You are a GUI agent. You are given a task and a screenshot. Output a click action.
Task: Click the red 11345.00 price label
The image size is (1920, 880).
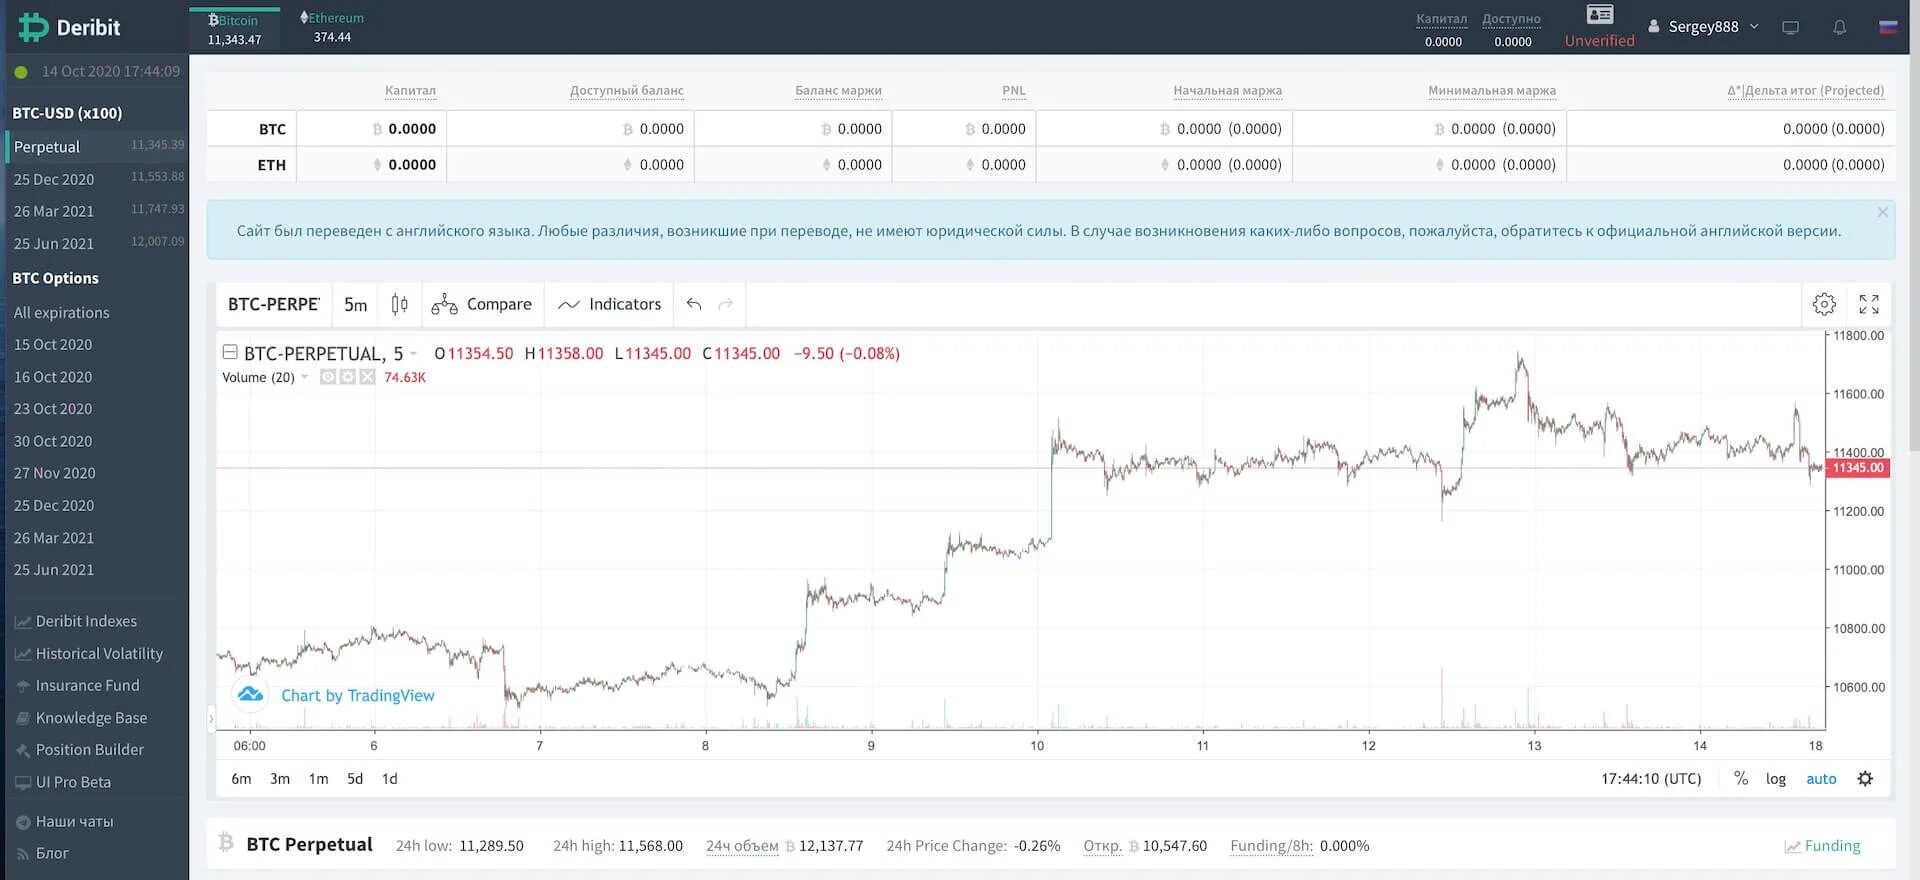(1857, 468)
